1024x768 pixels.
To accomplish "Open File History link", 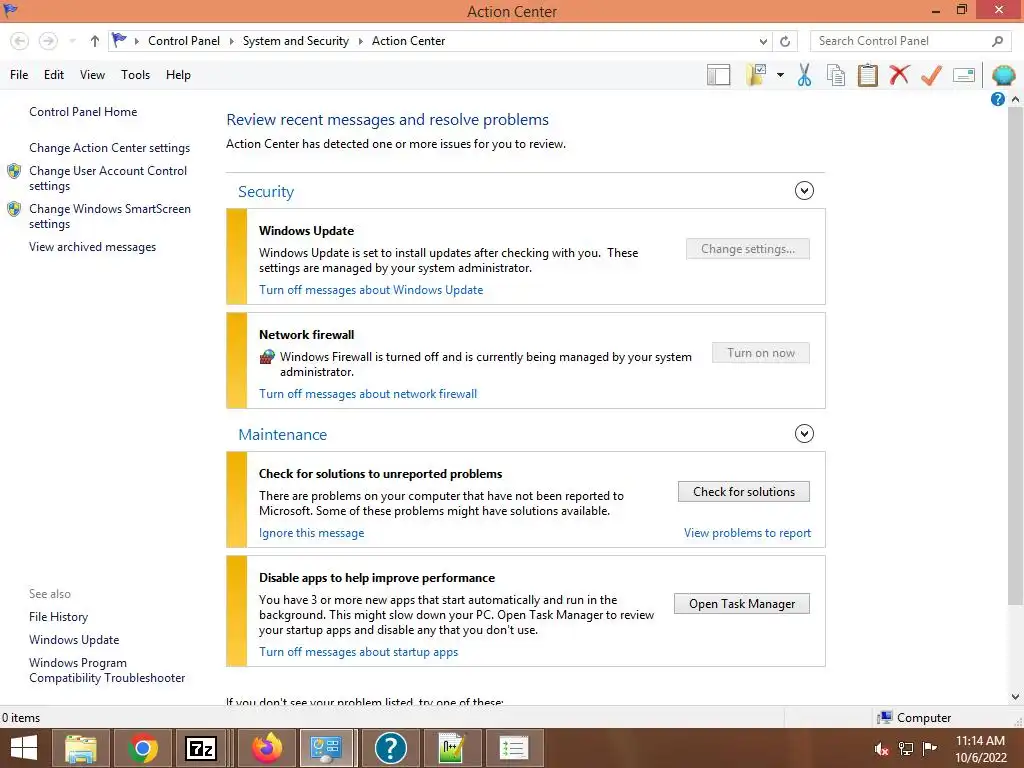I will 58,616.
